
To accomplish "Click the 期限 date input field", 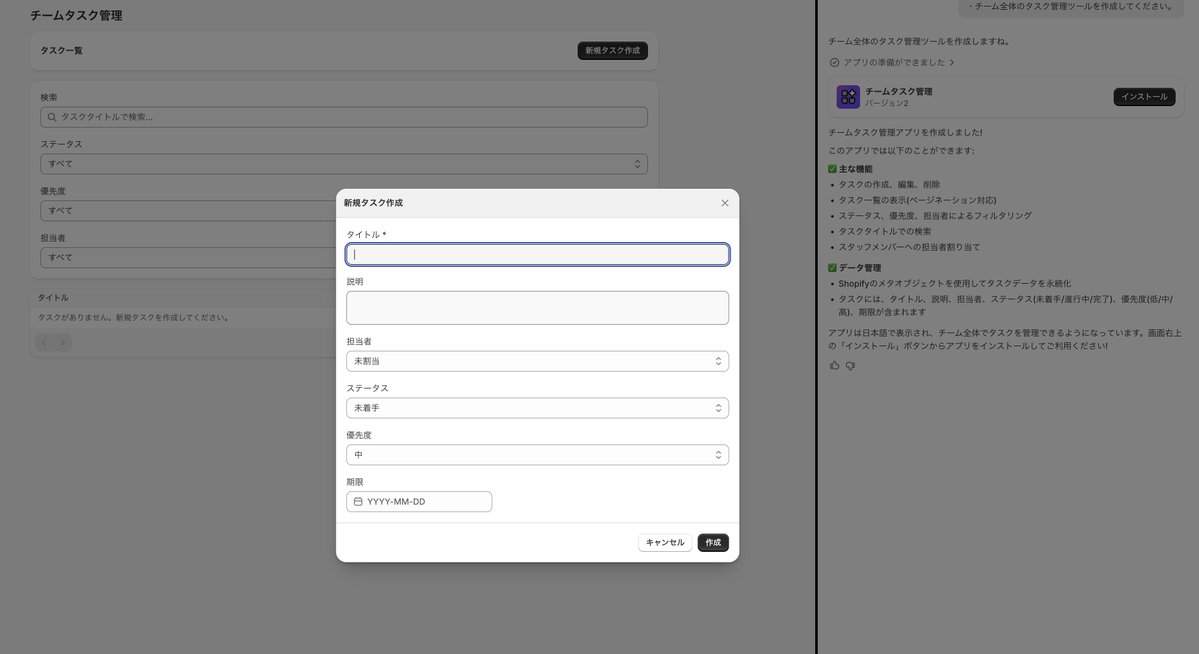I will pos(419,502).
